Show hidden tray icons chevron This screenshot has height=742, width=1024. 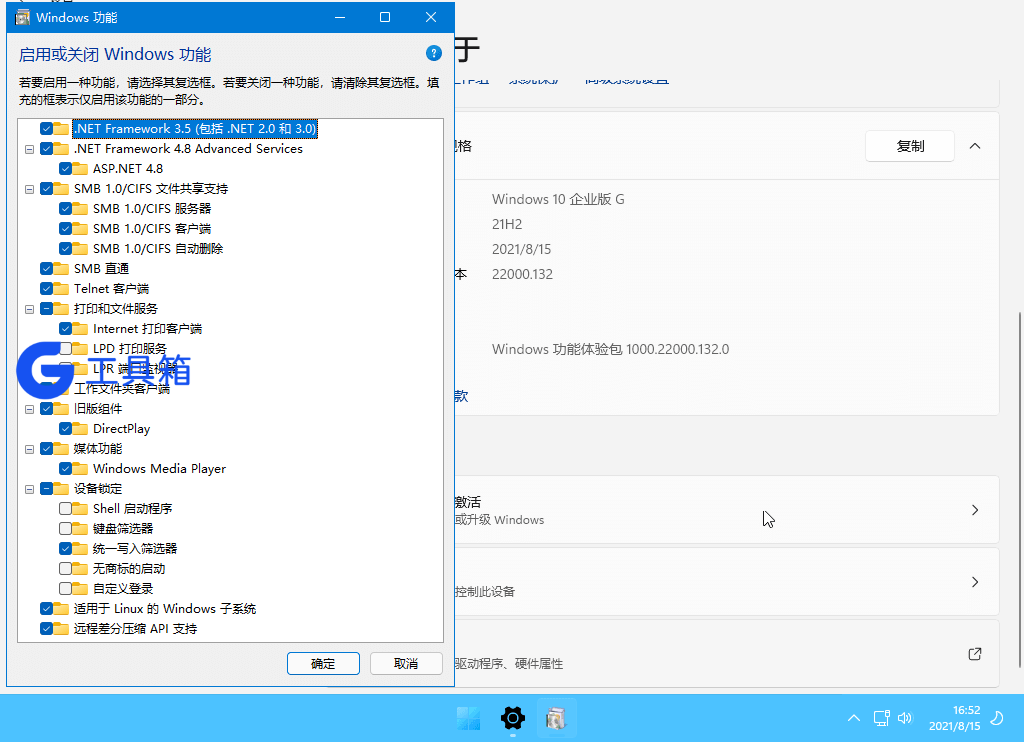[854, 718]
